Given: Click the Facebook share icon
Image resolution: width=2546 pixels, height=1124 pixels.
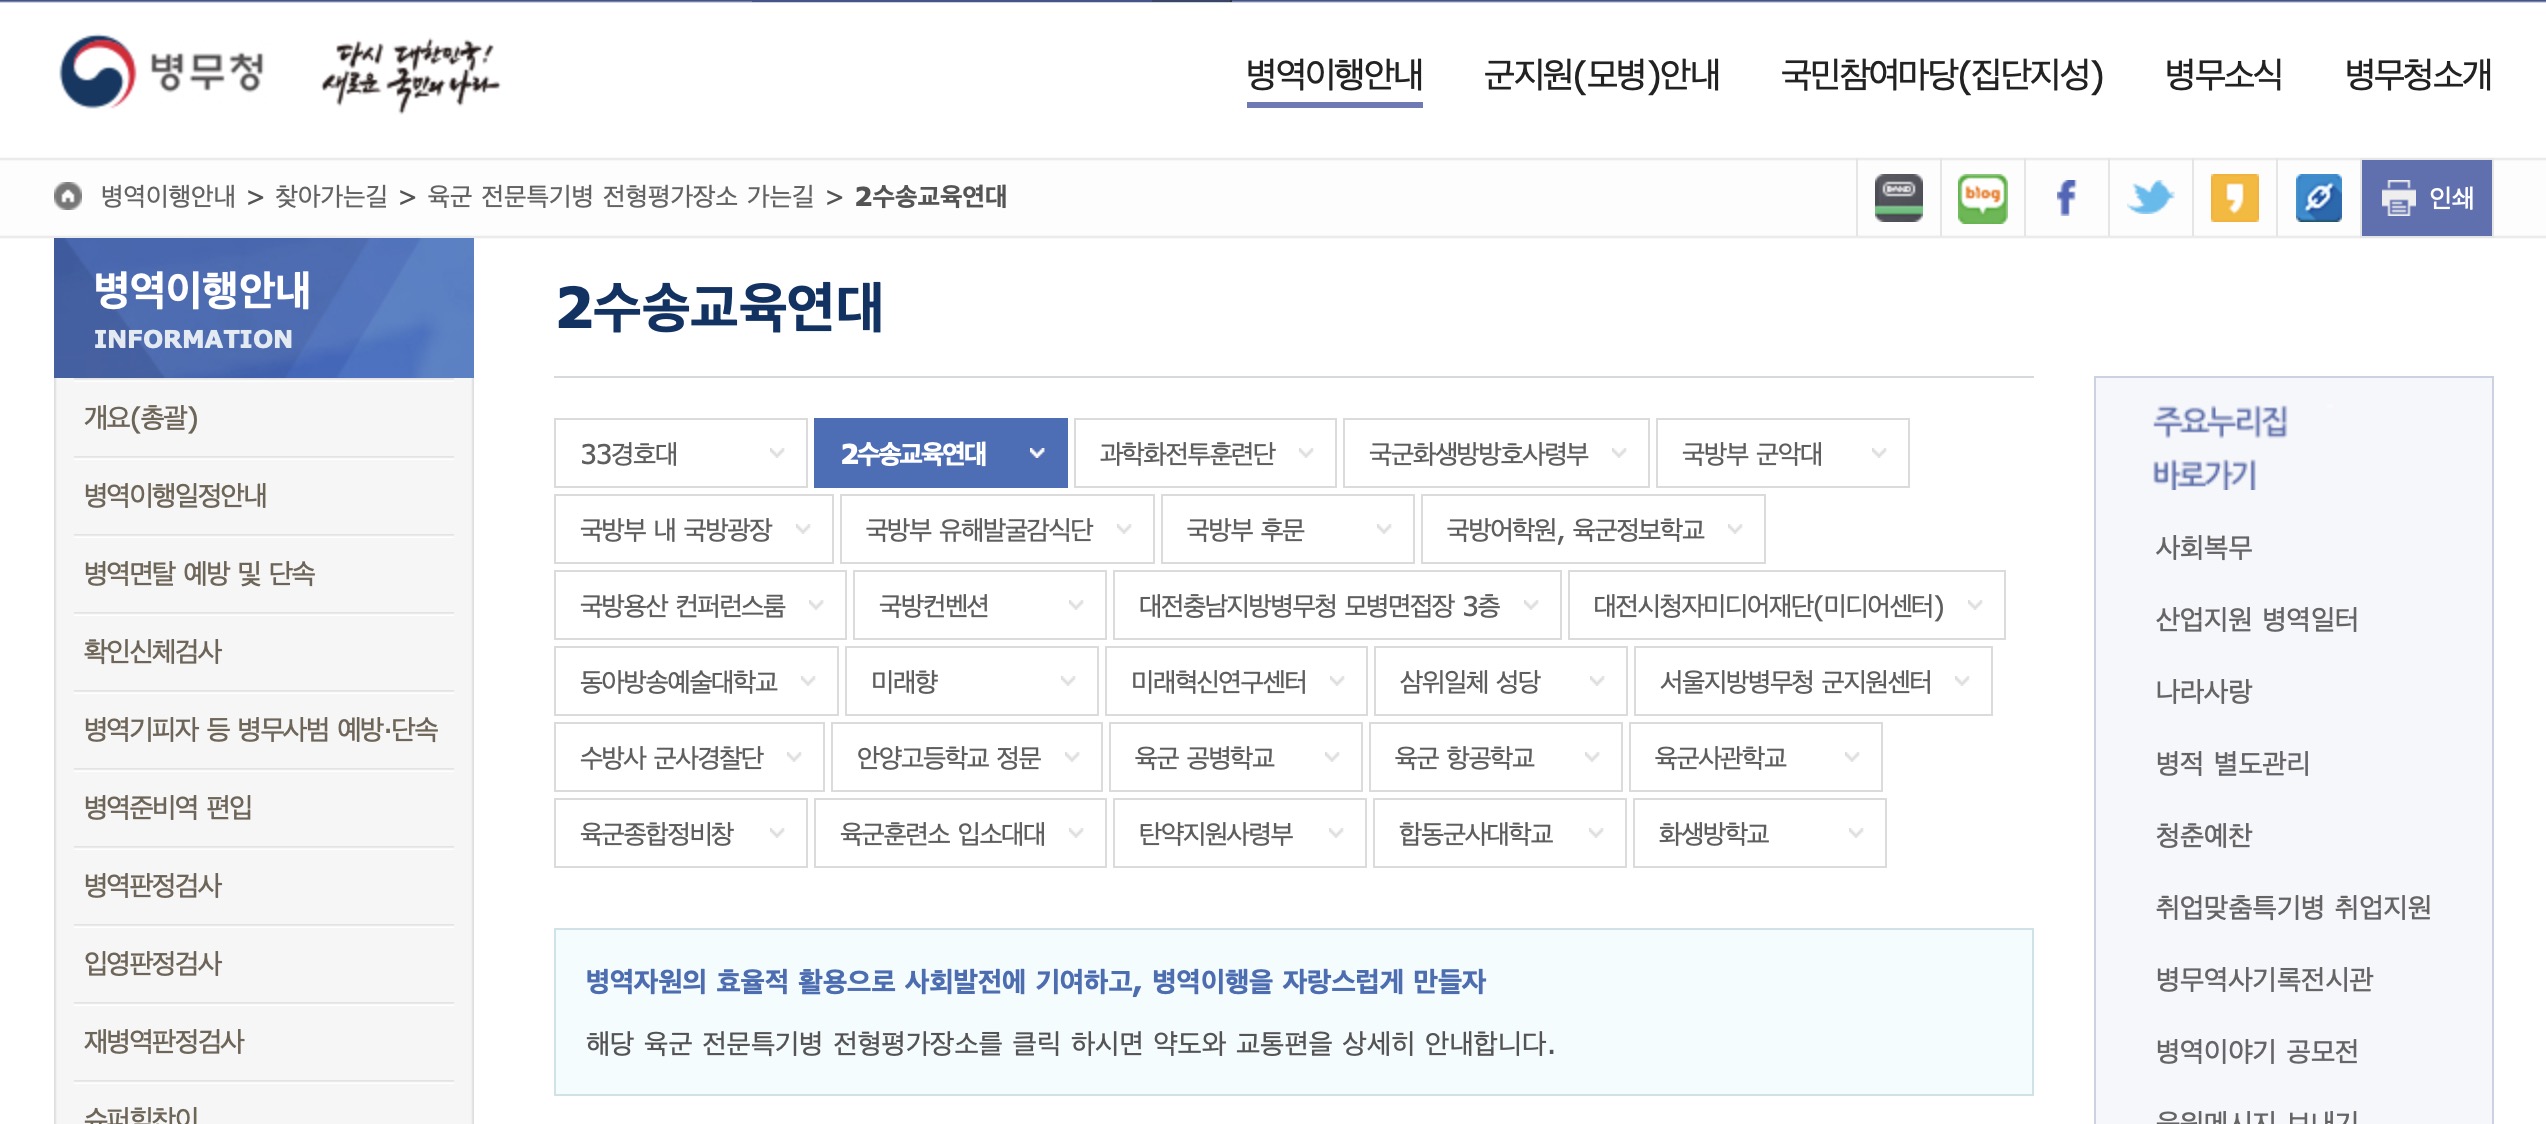Looking at the screenshot, I should point(2064,197).
